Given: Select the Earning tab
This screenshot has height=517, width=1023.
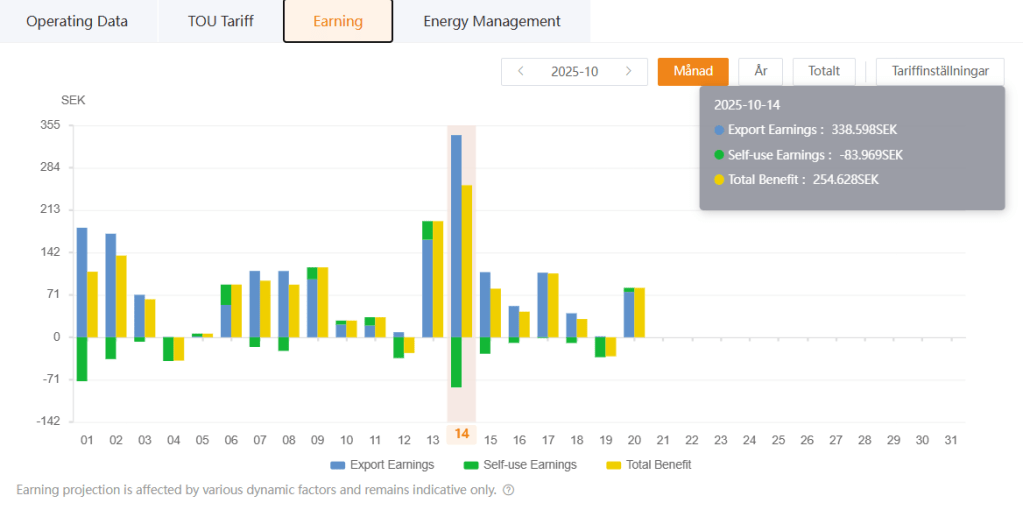Looking at the screenshot, I should point(338,21).
